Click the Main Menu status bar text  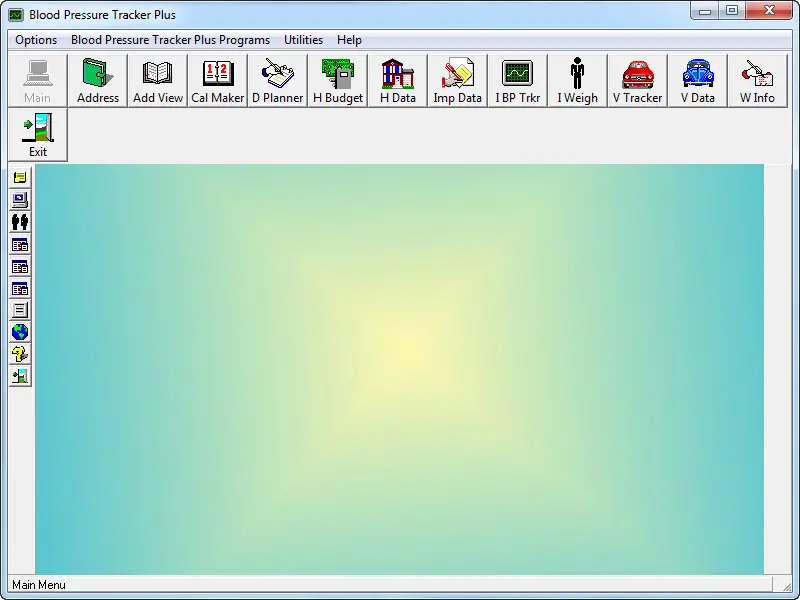click(39, 585)
